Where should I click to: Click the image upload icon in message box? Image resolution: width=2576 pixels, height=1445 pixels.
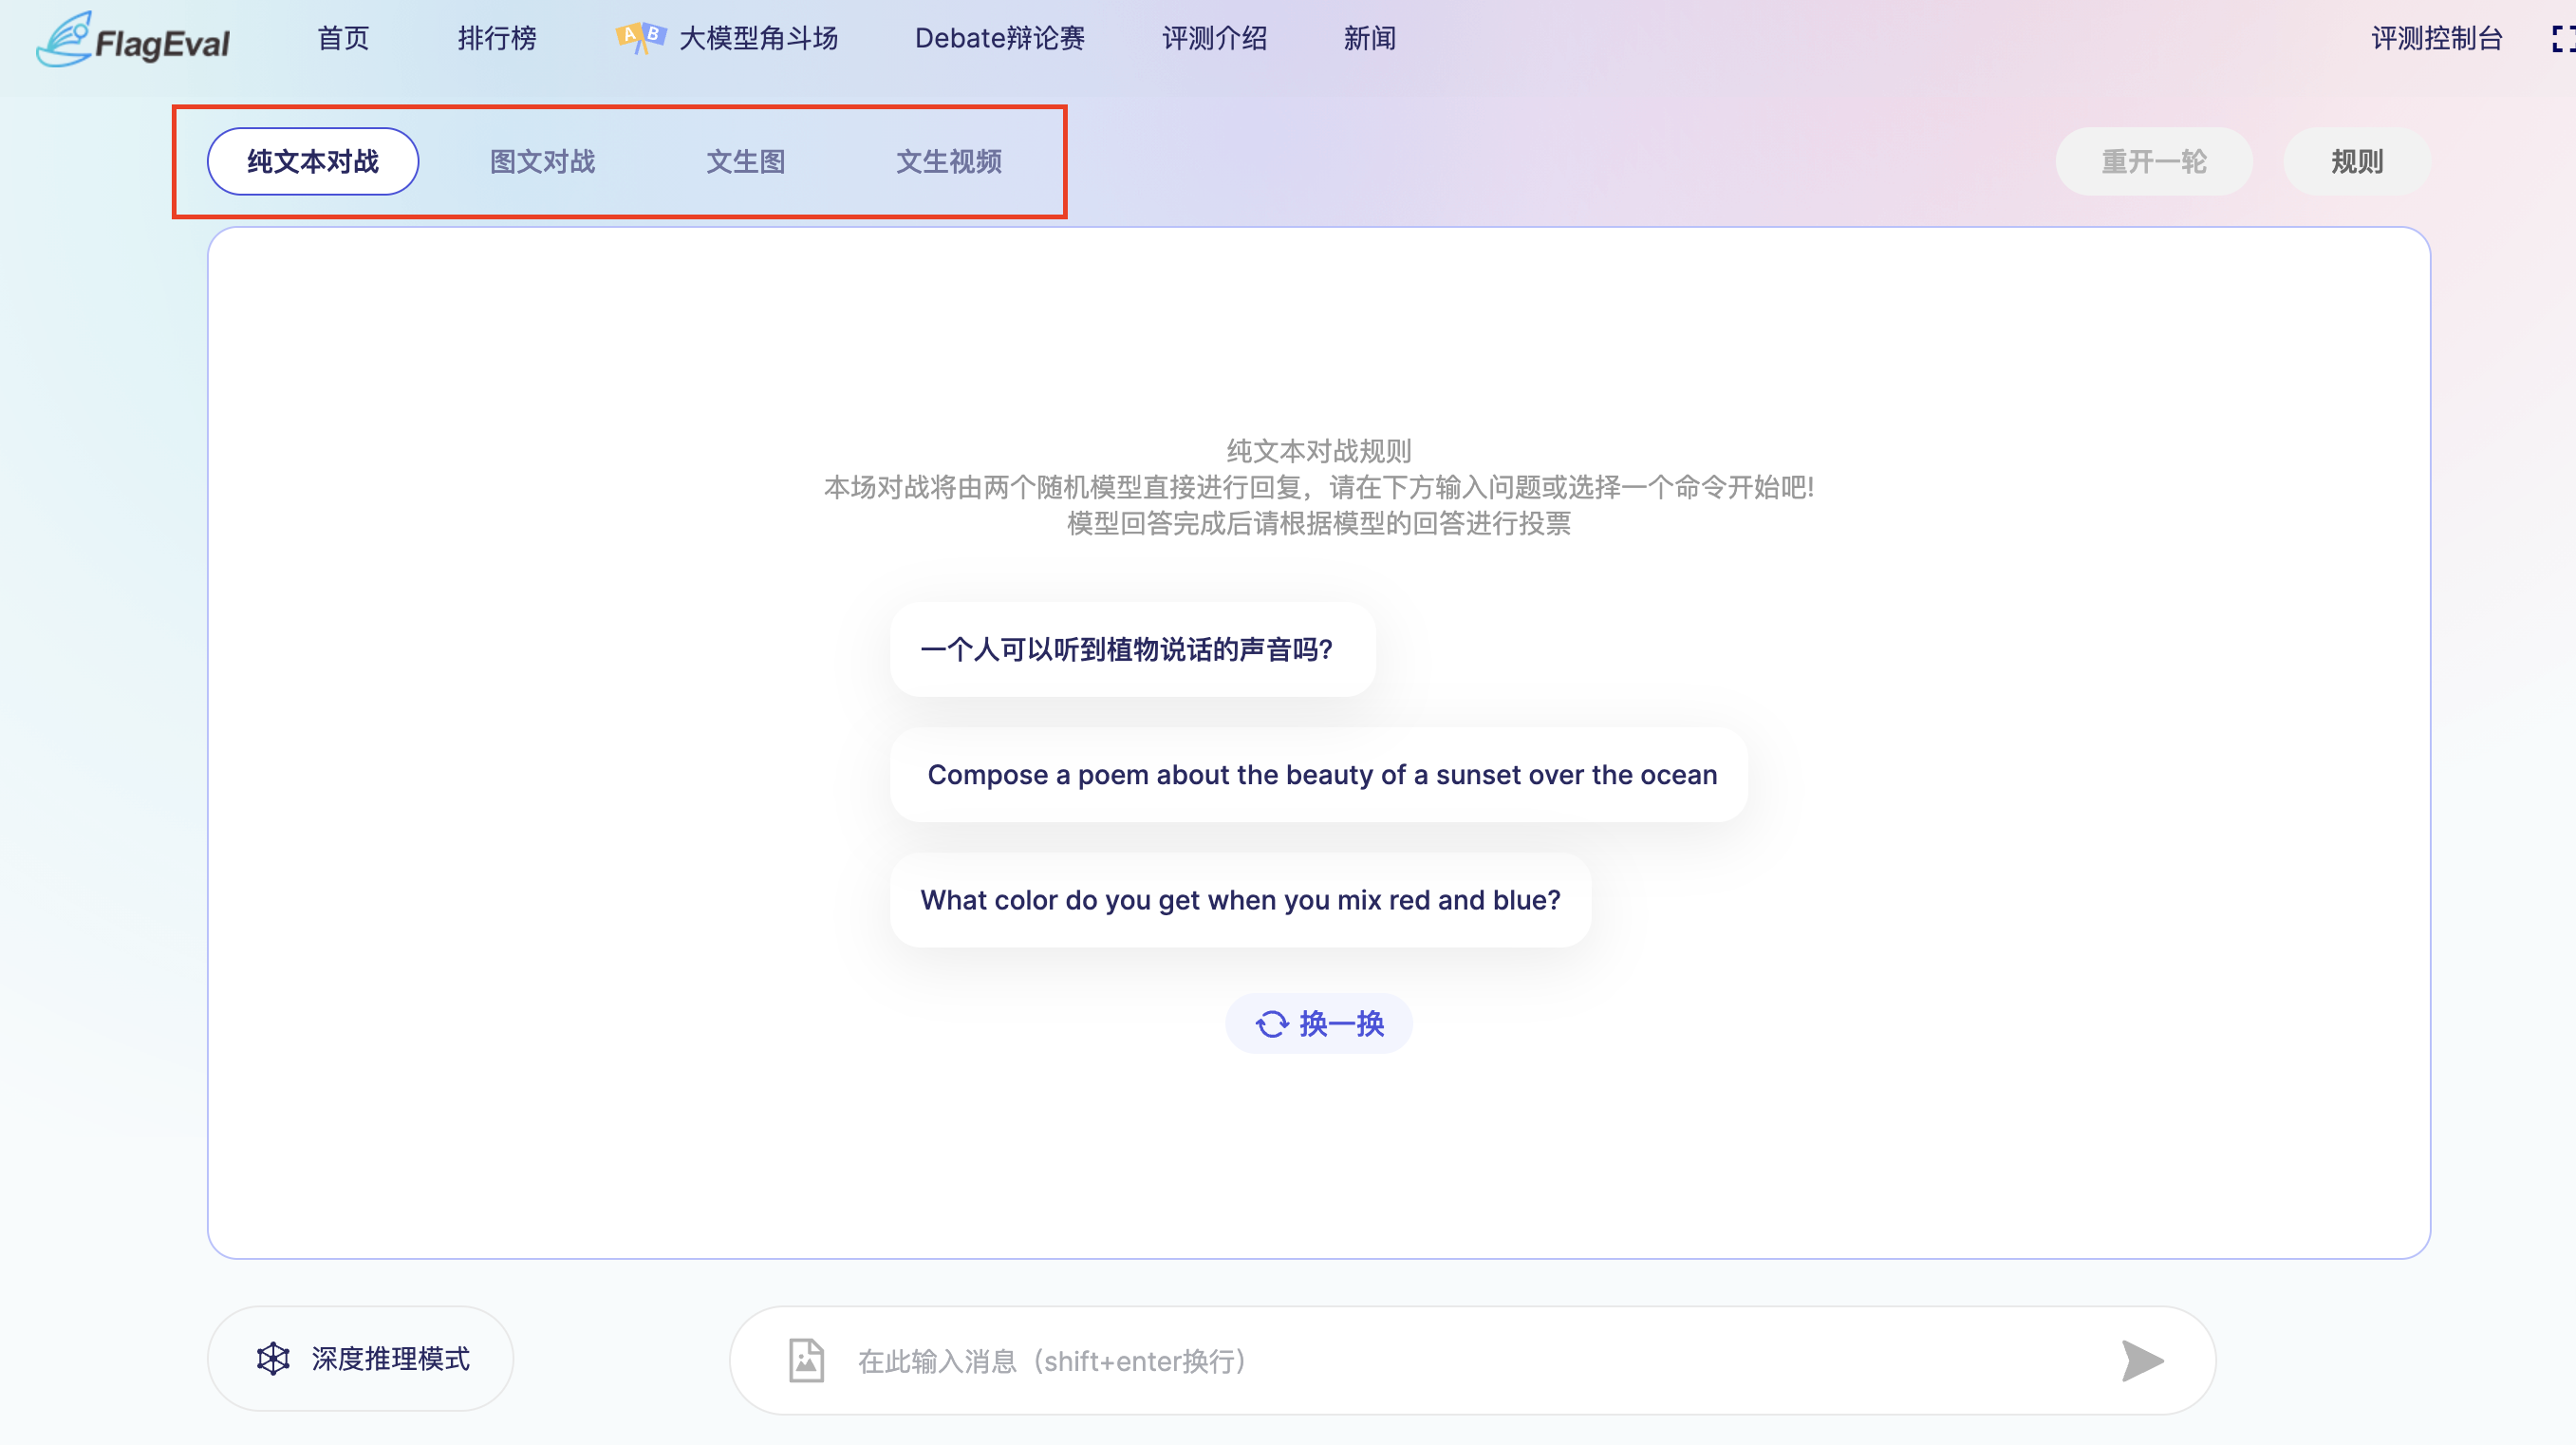806,1360
